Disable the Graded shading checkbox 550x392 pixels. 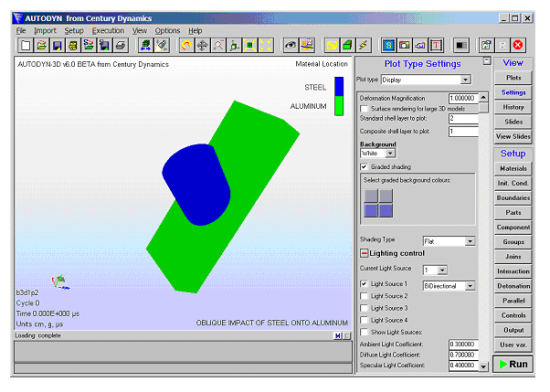pos(364,167)
